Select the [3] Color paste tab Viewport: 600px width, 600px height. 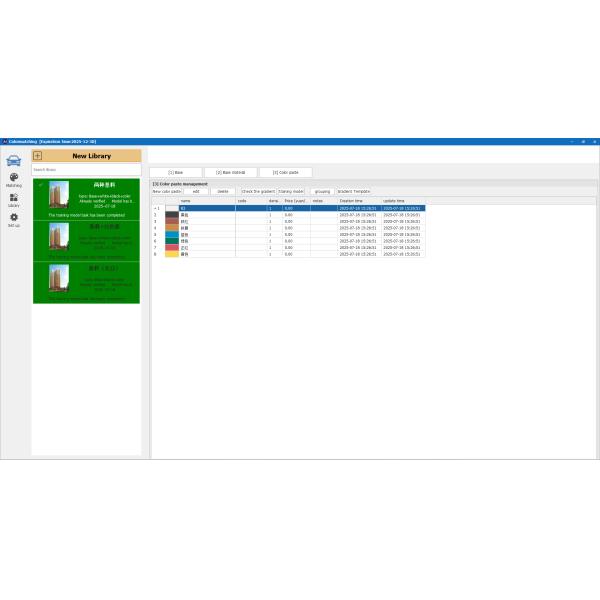tap(285, 172)
